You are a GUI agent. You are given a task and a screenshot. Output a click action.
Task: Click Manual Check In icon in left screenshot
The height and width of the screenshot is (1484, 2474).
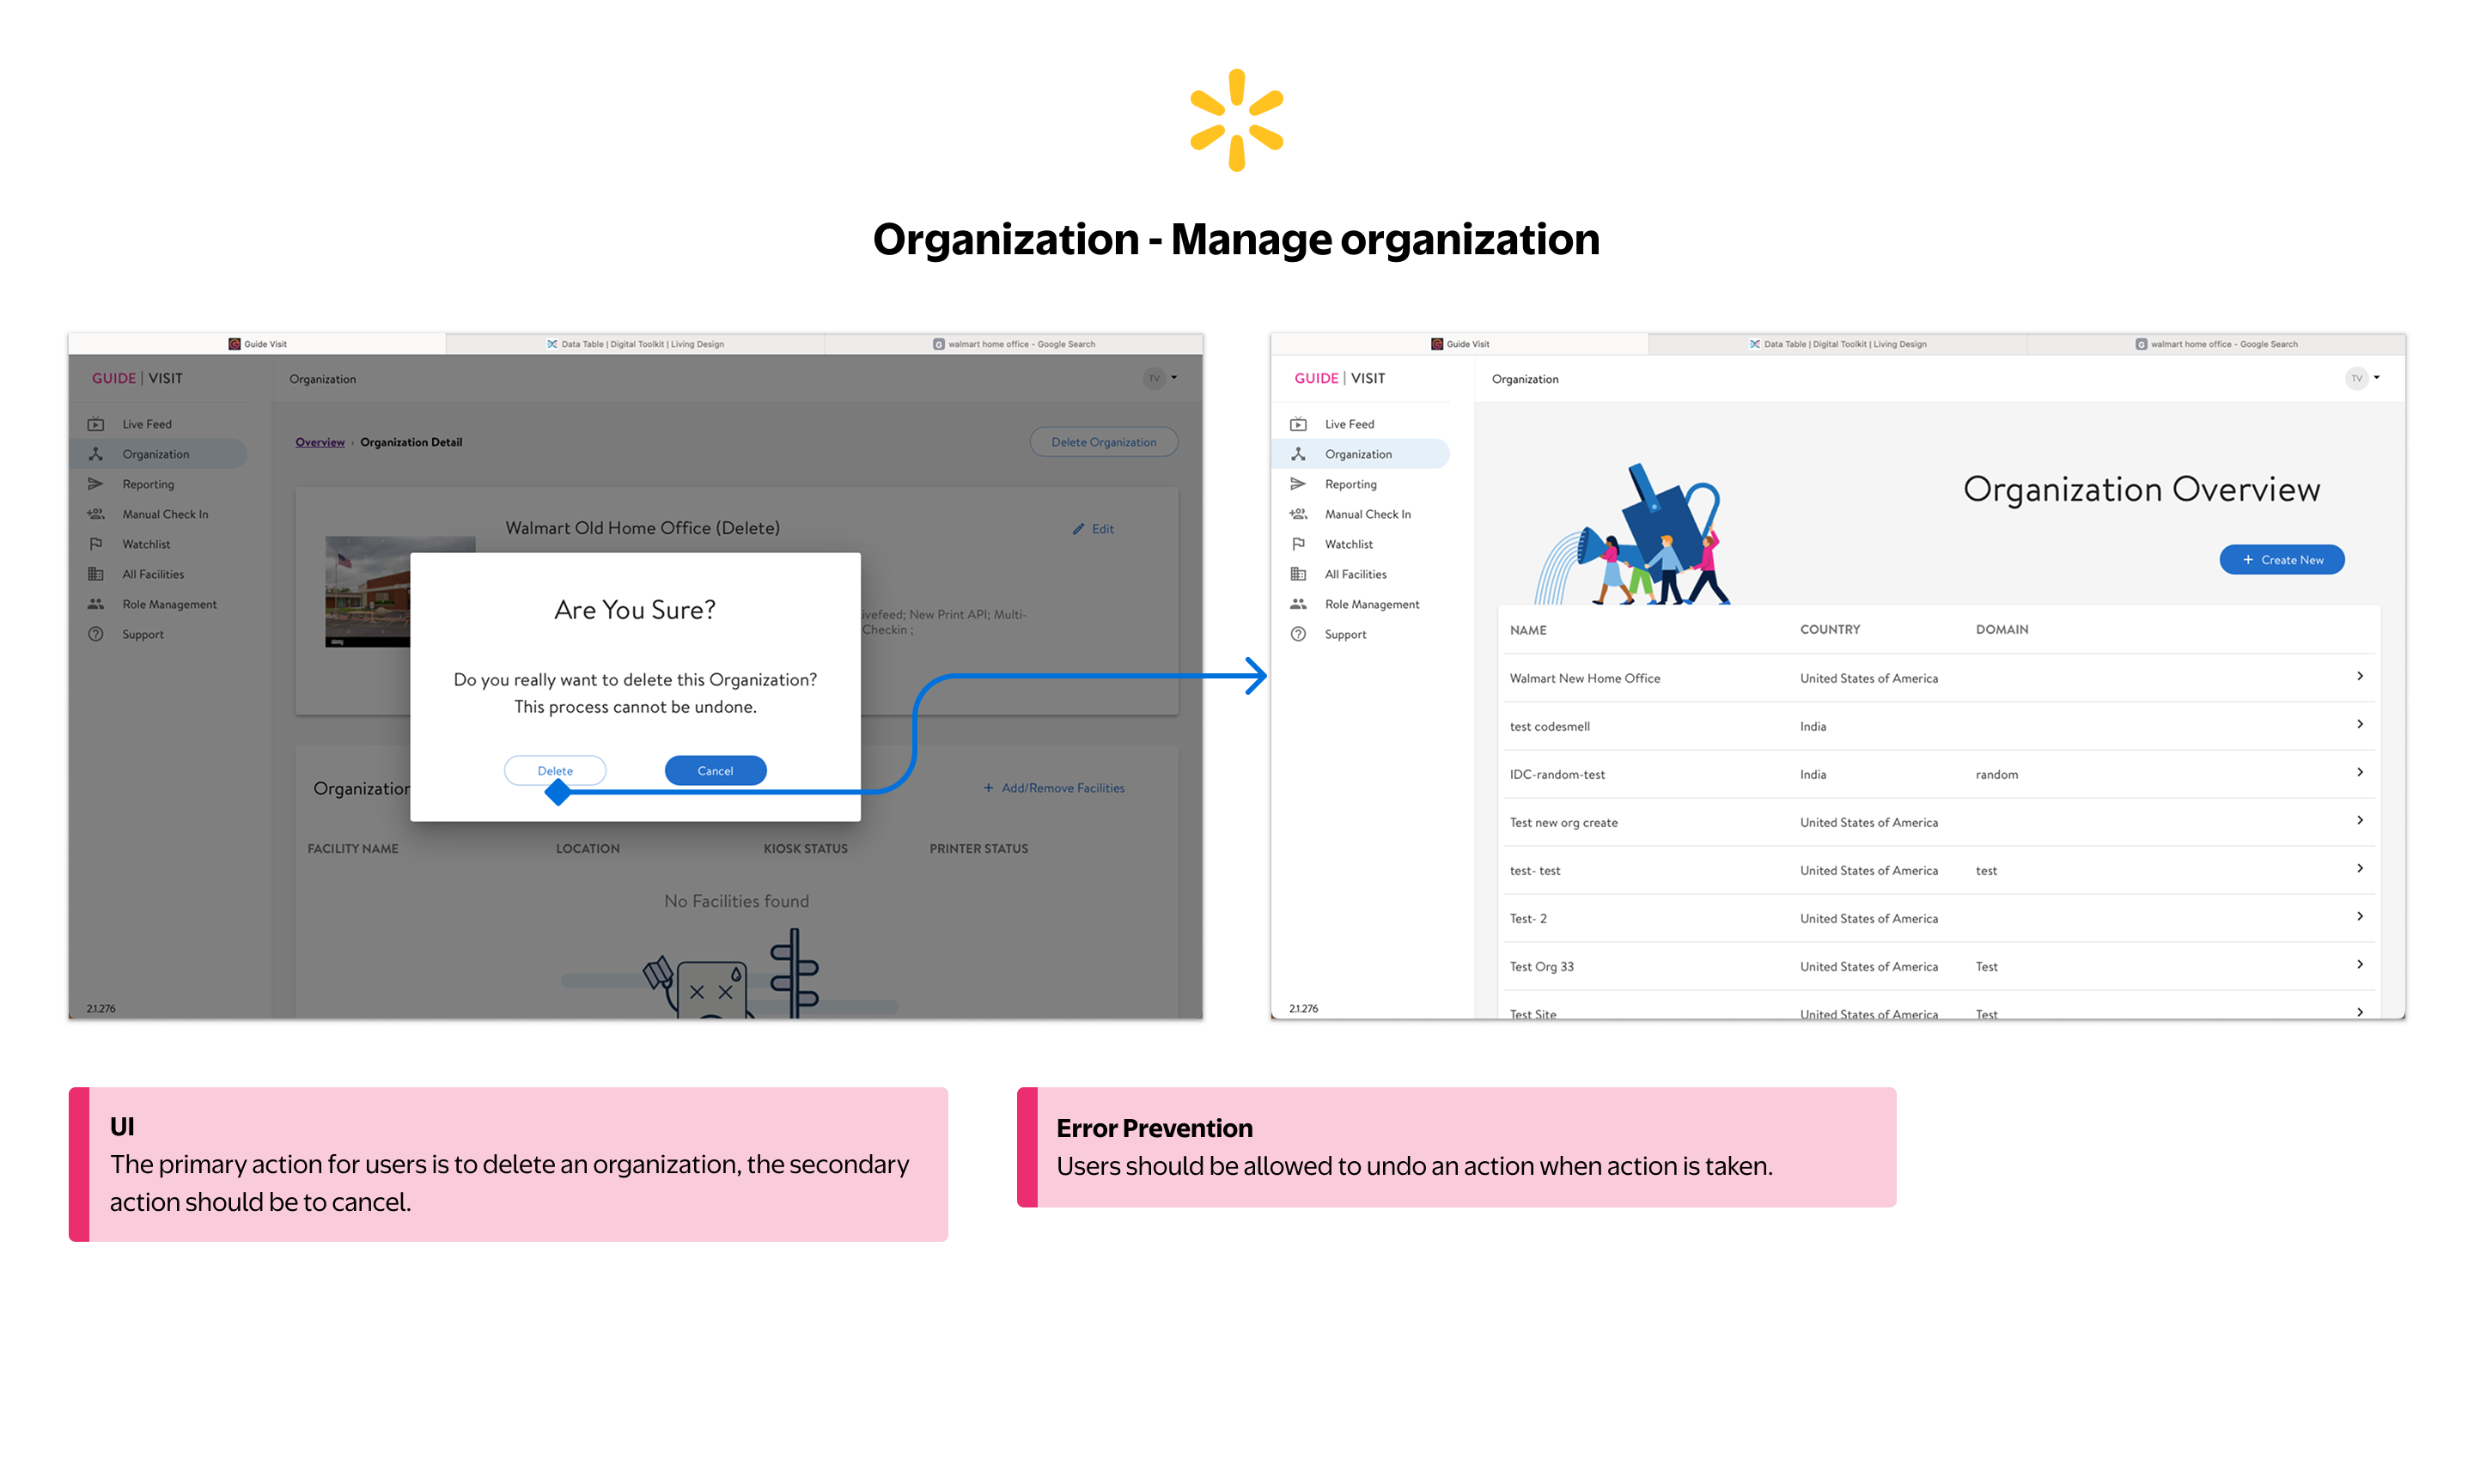pos(96,514)
